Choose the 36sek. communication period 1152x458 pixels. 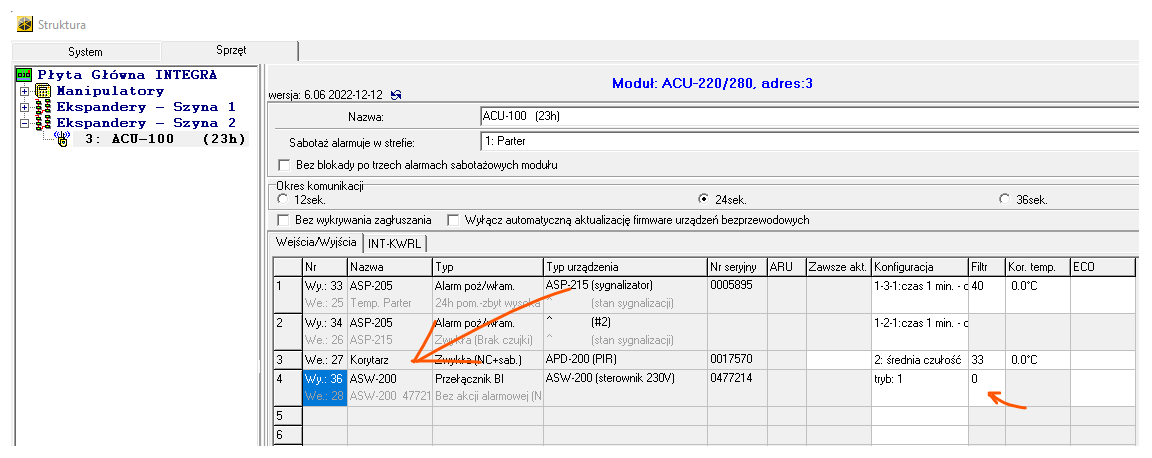pos(1005,200)
